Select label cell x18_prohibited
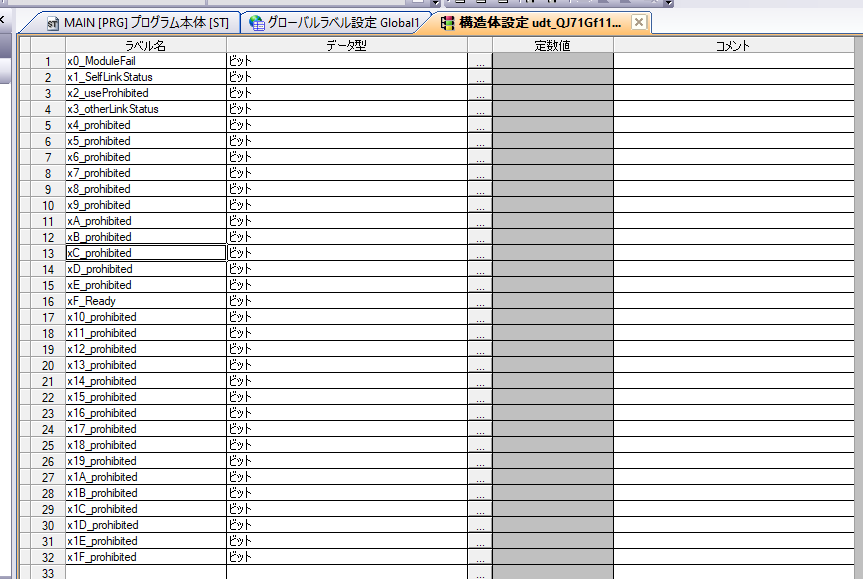 (x=146, y=445)
